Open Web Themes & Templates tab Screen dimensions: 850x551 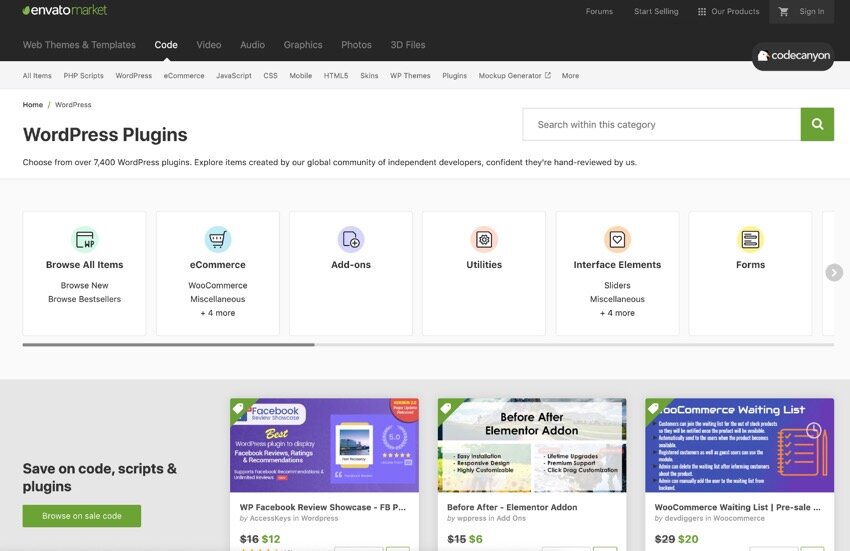click(79, 44)
